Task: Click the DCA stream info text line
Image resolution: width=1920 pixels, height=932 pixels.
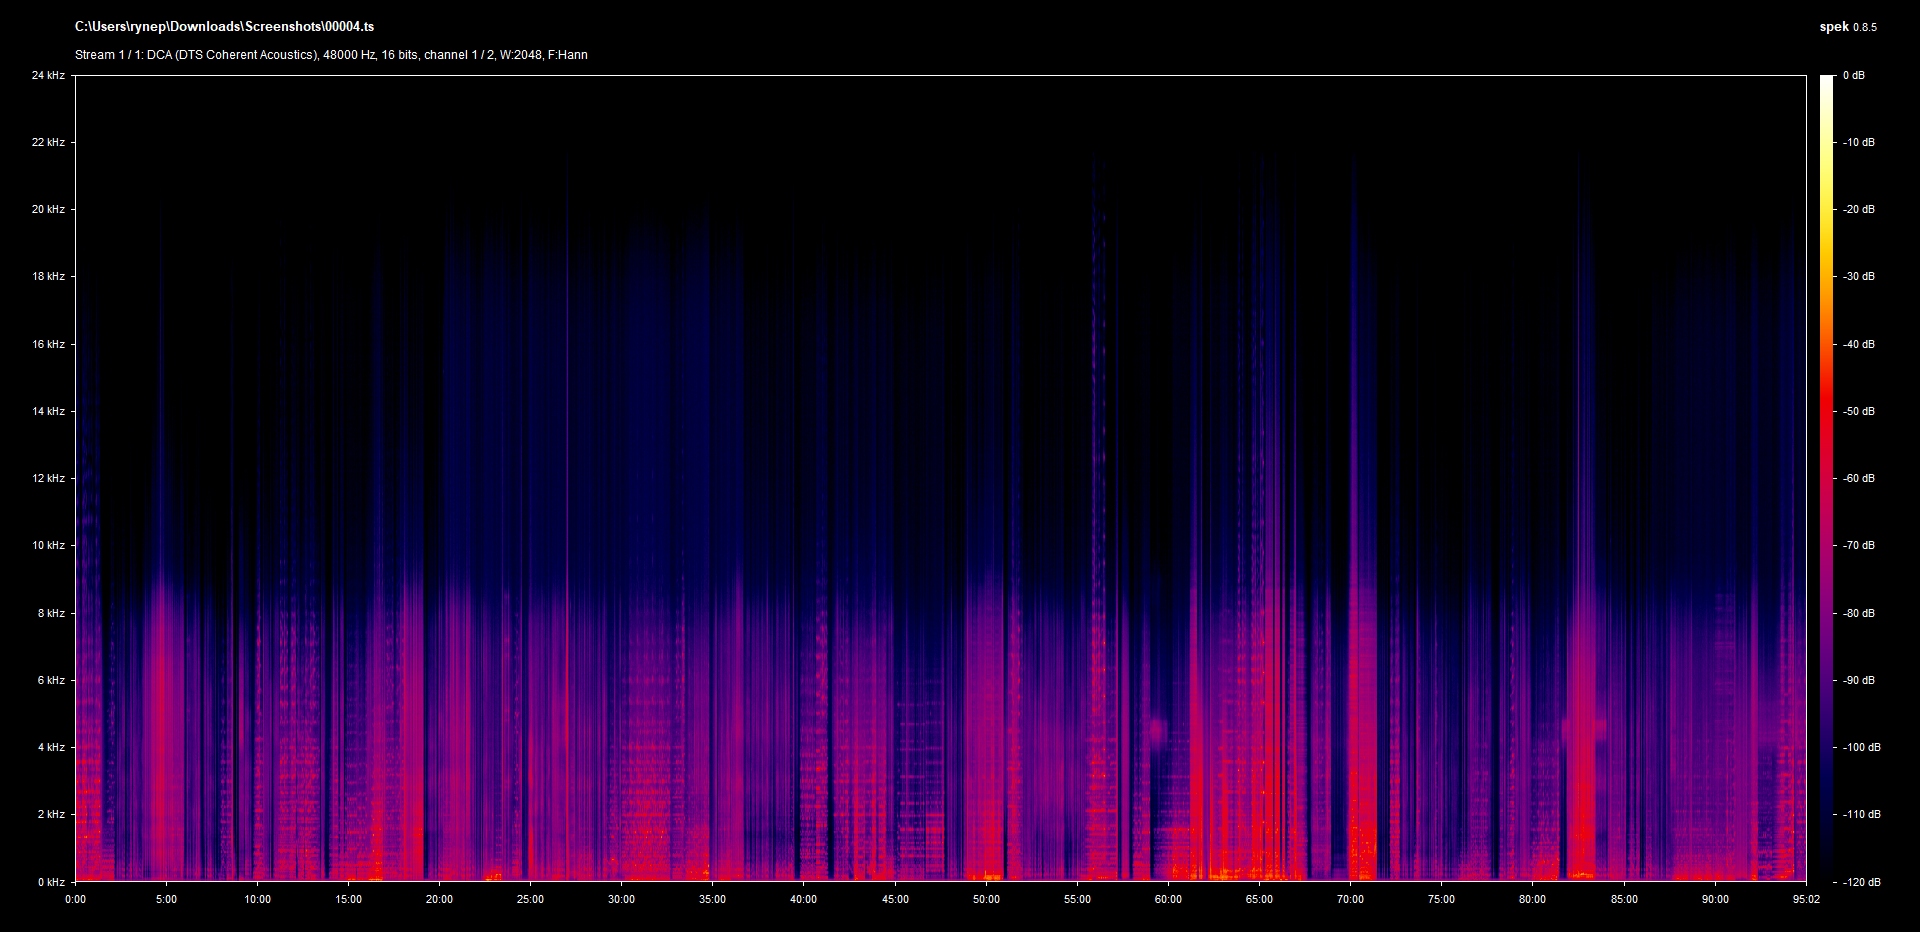Action: coord(331,55)
